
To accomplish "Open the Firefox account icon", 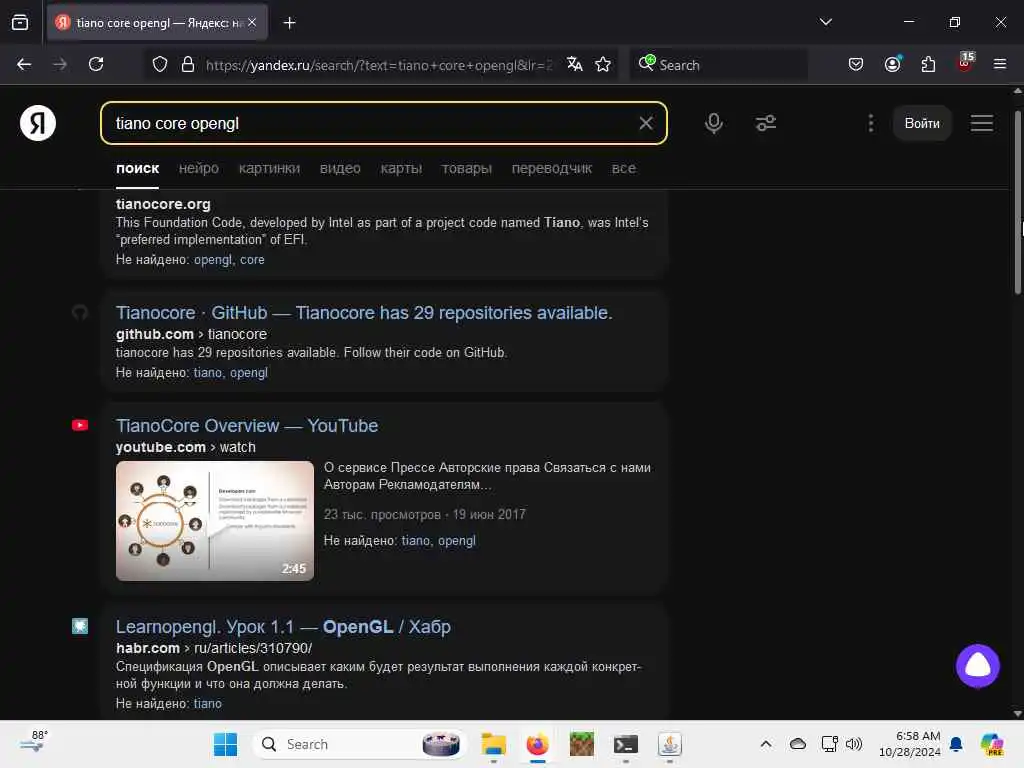I will (892, 65).
